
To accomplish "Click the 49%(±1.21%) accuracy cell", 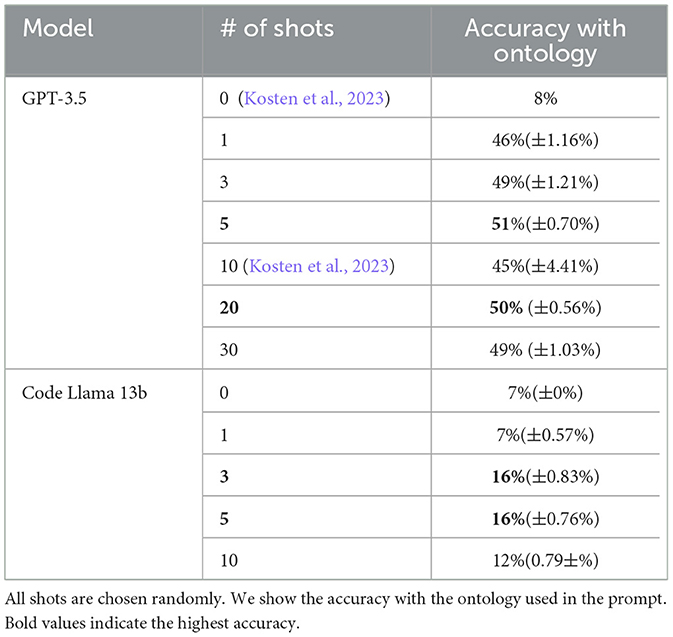I will [545, 183].
